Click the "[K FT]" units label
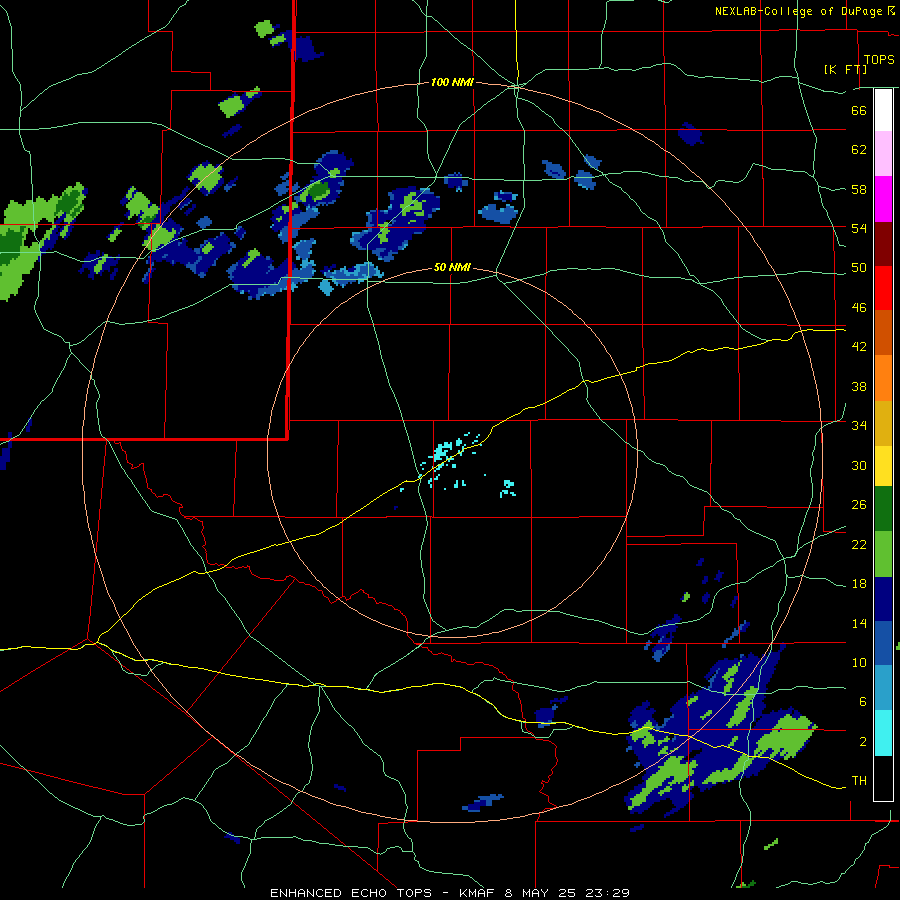This screenshot has height=900, width=900. [x=845, y=69]
